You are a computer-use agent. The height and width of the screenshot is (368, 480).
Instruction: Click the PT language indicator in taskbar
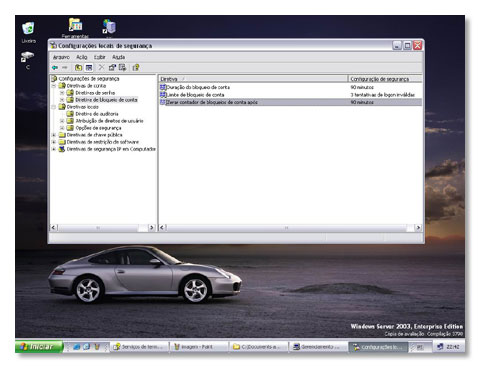coord(420,347)
